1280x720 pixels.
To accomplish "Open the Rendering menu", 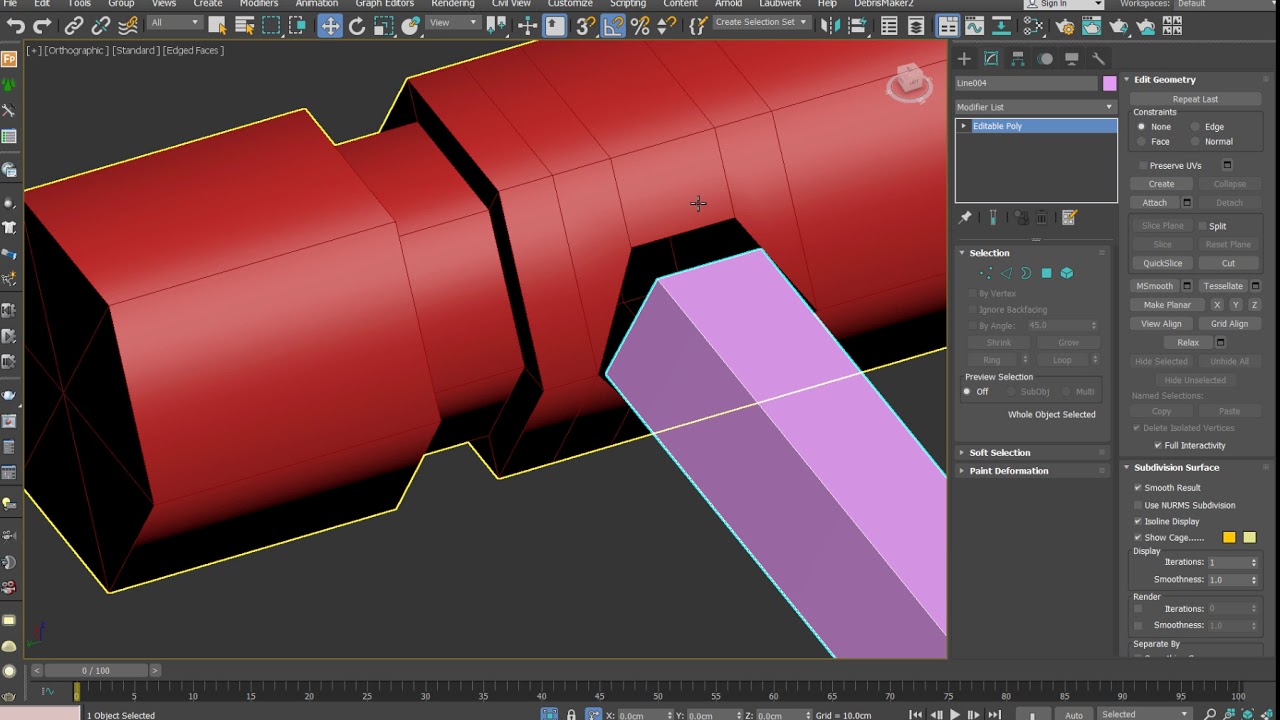I will point(453,4).
